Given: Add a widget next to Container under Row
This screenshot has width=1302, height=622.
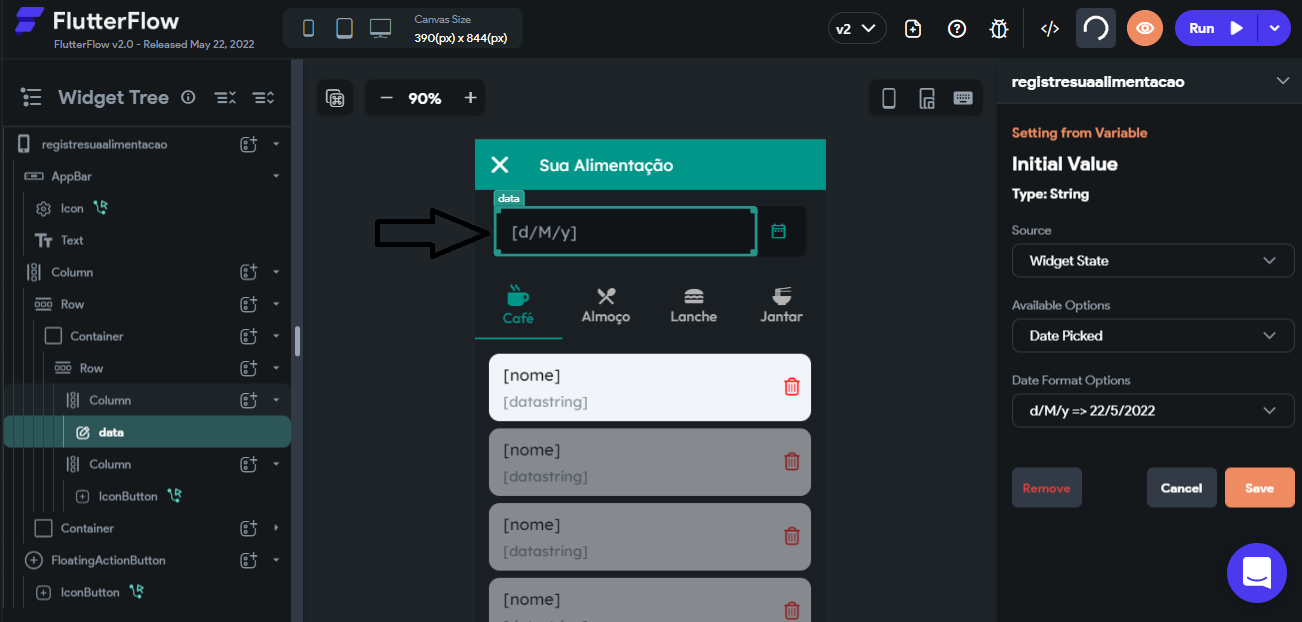Looking at the screenshot, I should pyautogui.click(x=249, y=336).
